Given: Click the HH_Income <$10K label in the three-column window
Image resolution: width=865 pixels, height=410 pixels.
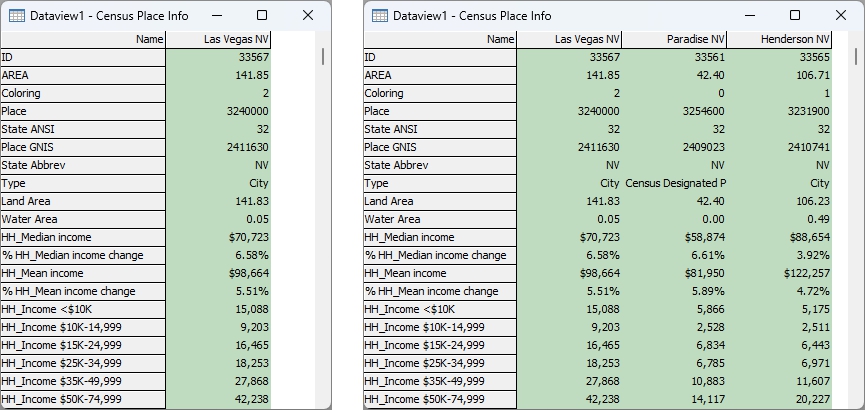Looking at the screenshot, I should click(440, 310).
